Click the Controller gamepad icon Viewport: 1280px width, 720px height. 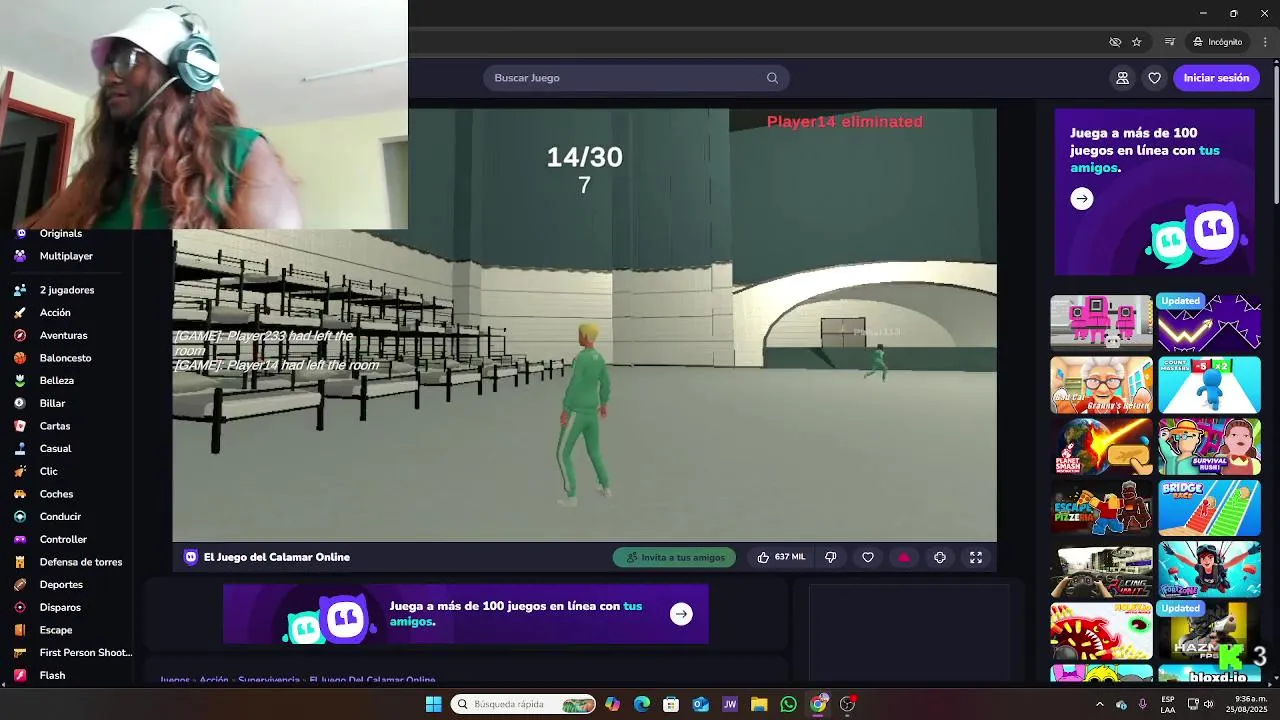(x=20, y=539)
